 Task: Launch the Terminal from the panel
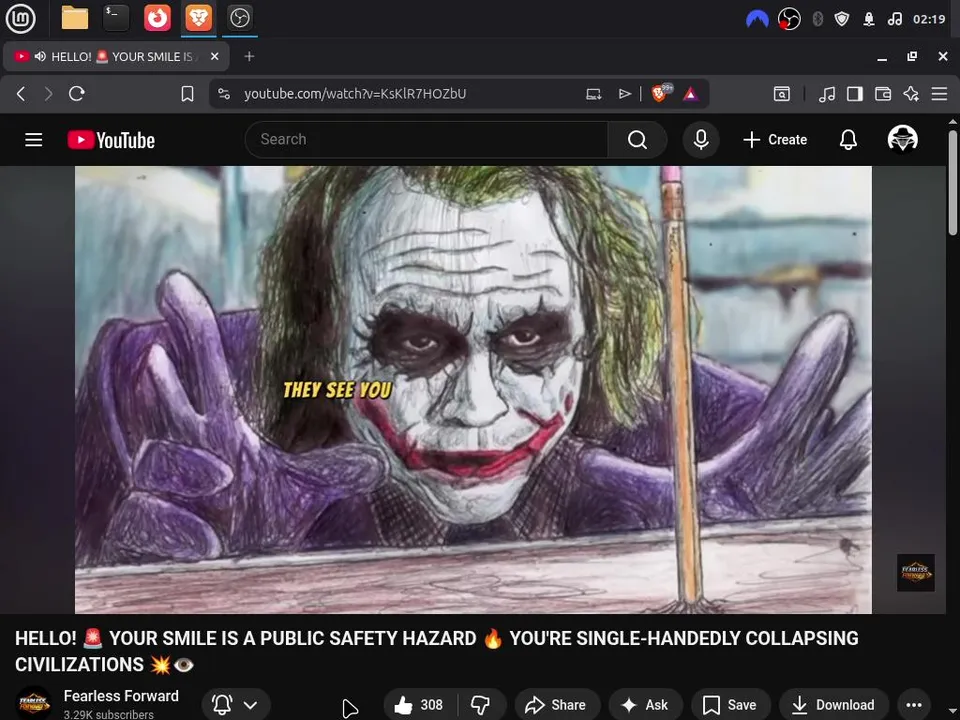116,18
